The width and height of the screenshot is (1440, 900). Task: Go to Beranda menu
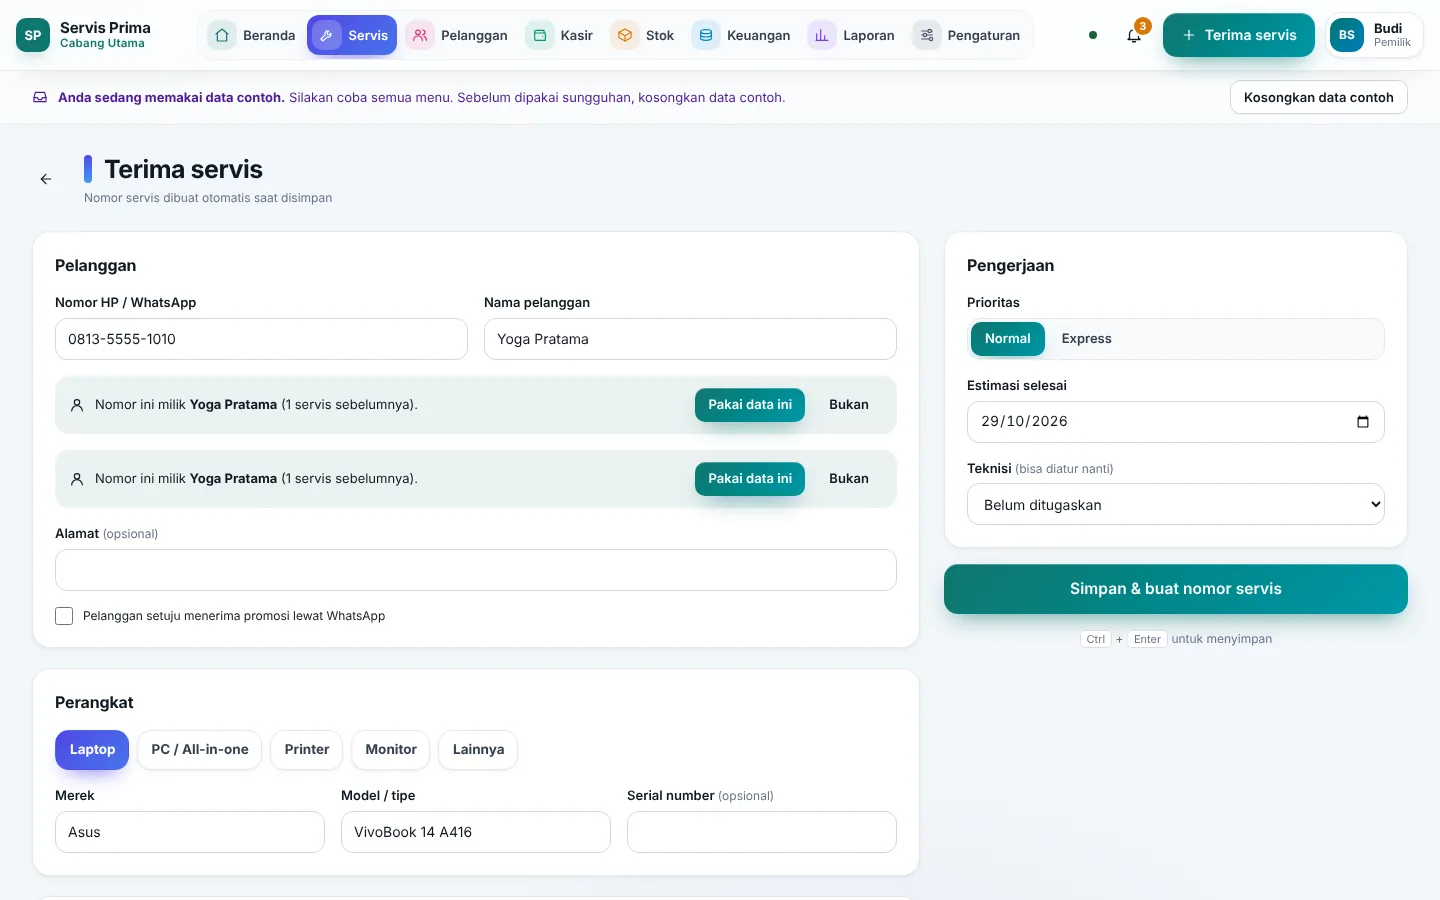point(252,35)
